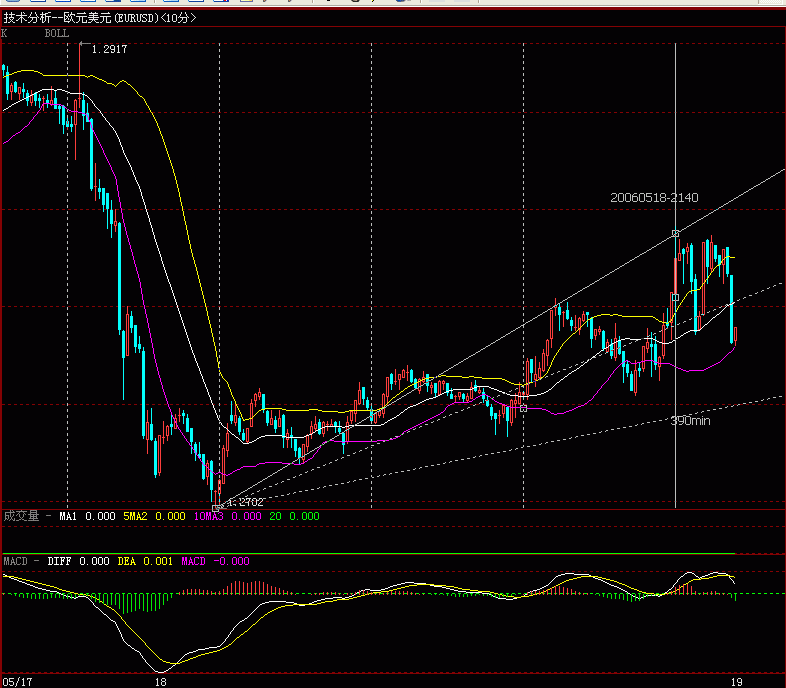Click the 390min duration label
The image size is (786, 688).
pyautogui.click(x=690, y=421)
